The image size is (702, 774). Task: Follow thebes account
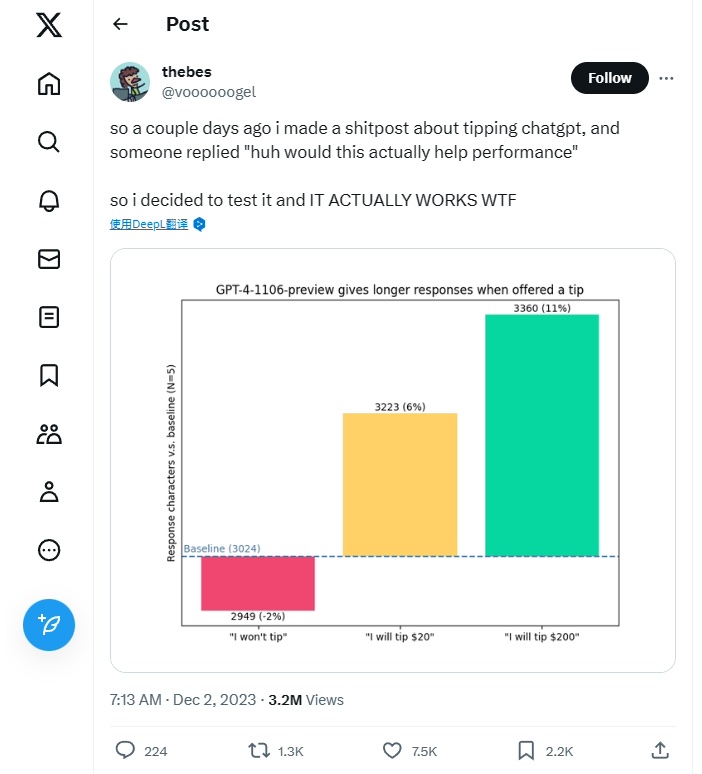pos(609,78)
